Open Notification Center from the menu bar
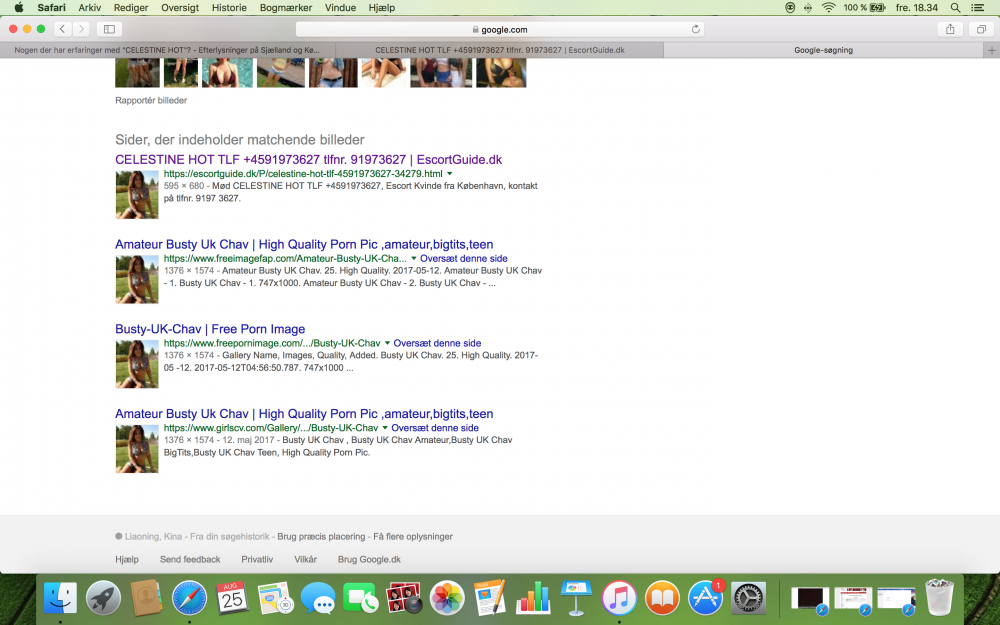 pos(977,8)
